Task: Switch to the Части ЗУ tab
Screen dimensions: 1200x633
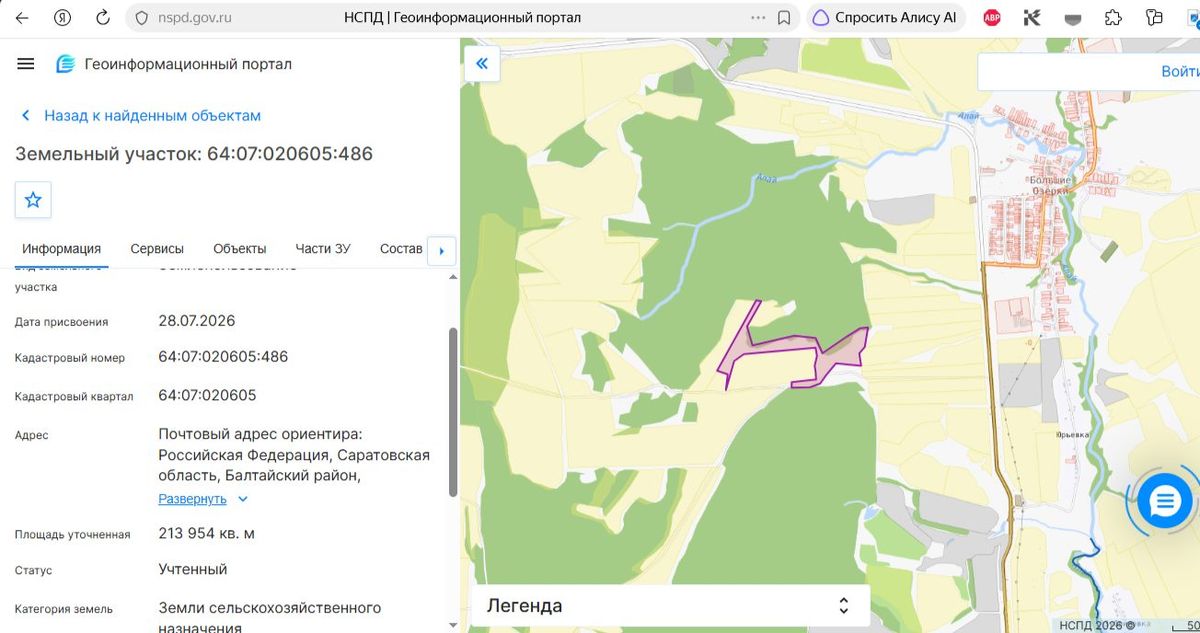Action: coord(323,249)
